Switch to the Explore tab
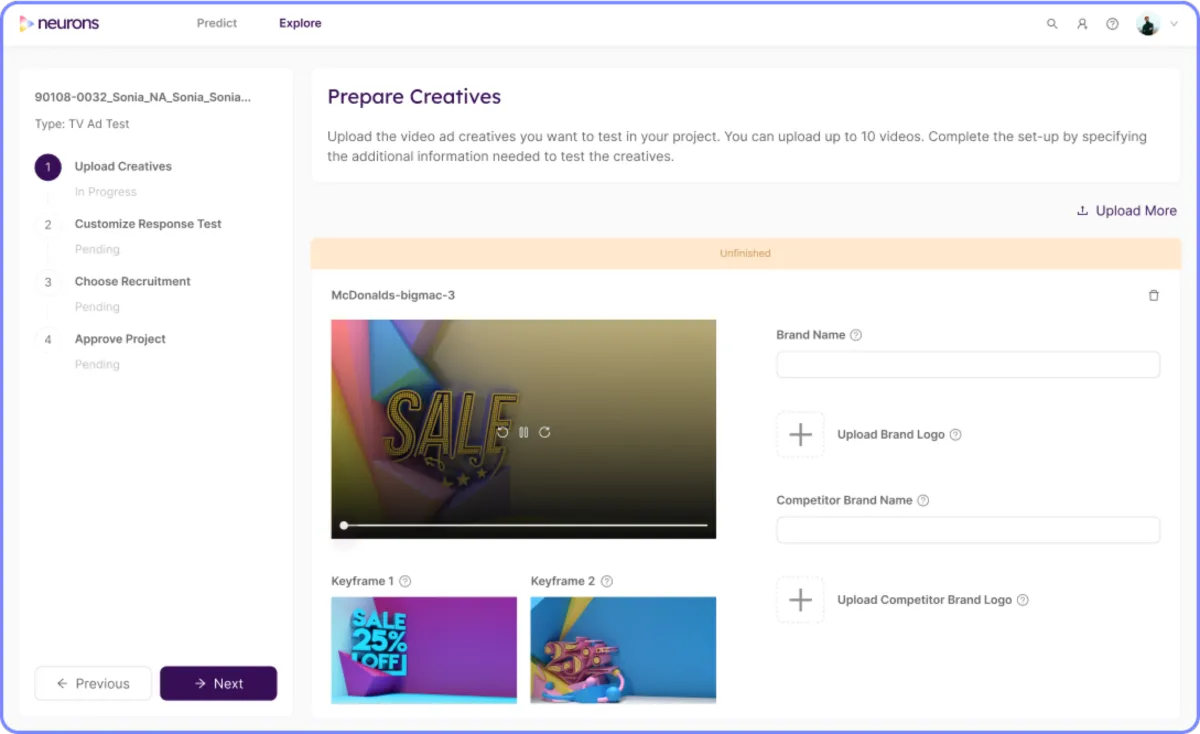 (x=300, y=23)
